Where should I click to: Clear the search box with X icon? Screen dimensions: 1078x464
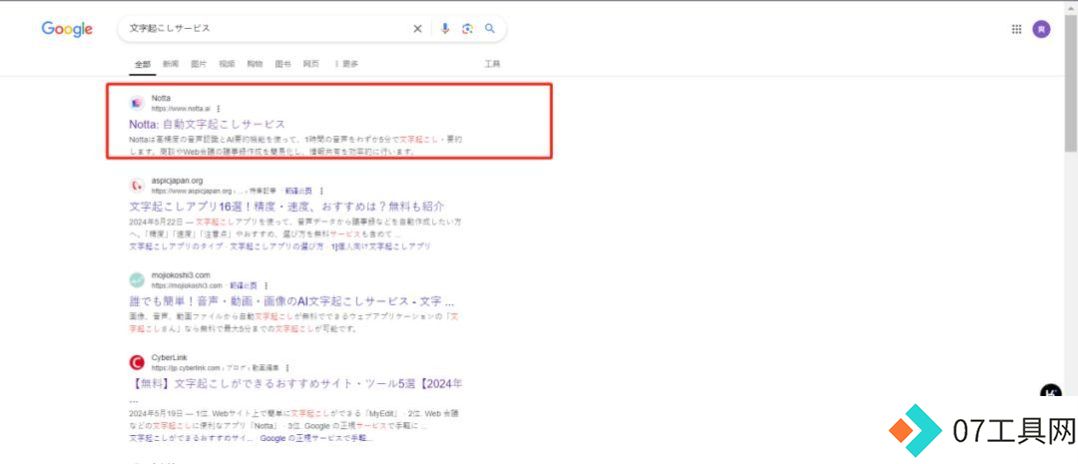point(417,29)
